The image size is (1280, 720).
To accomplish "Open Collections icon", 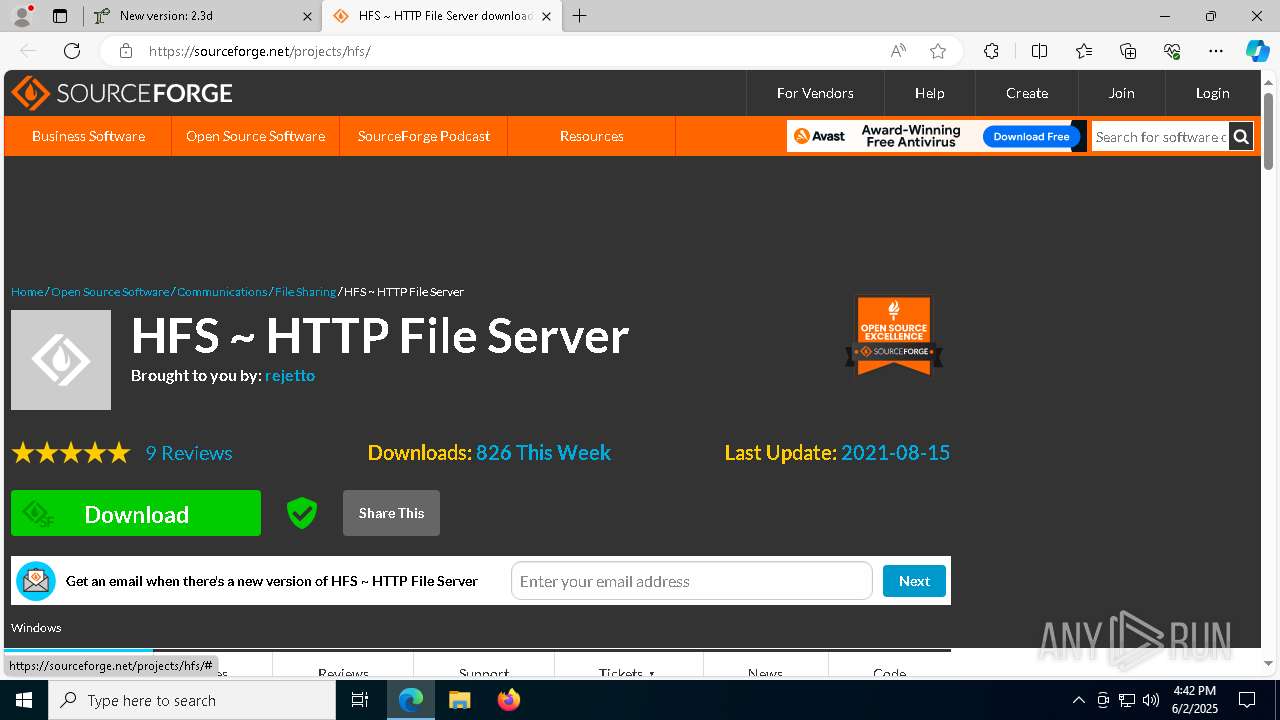I will [x=1128, y=51].
